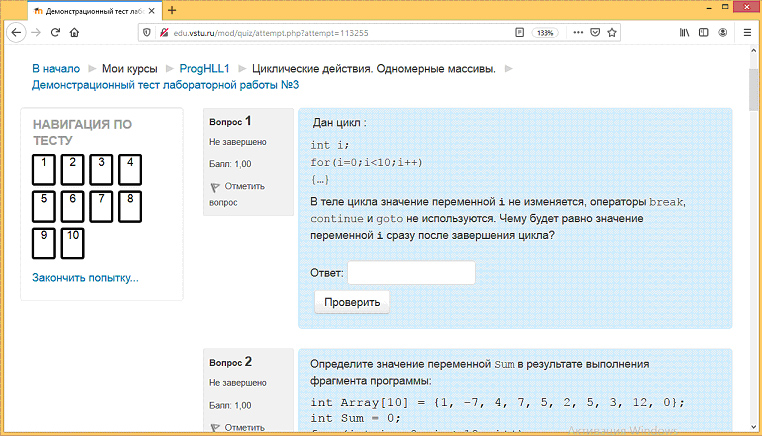Show sidebars via toolbar icon
The width and height of the screenshot is (762, 436).
click(x=703, y=32)
